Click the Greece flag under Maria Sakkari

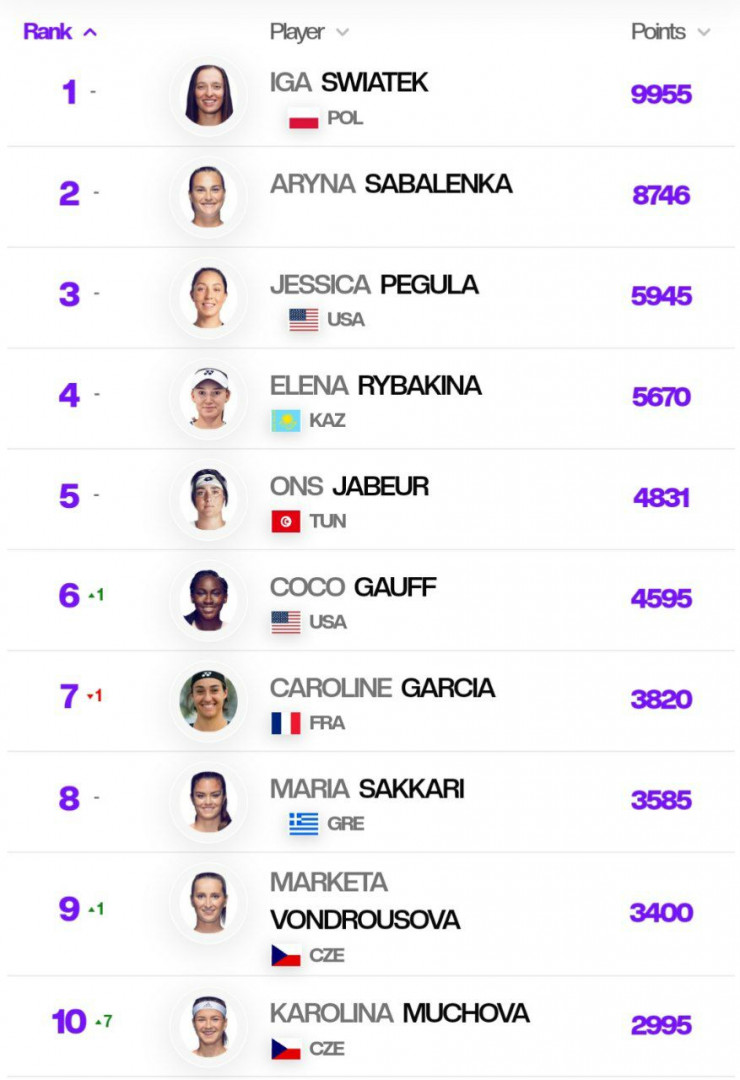[x=303, y=824]
